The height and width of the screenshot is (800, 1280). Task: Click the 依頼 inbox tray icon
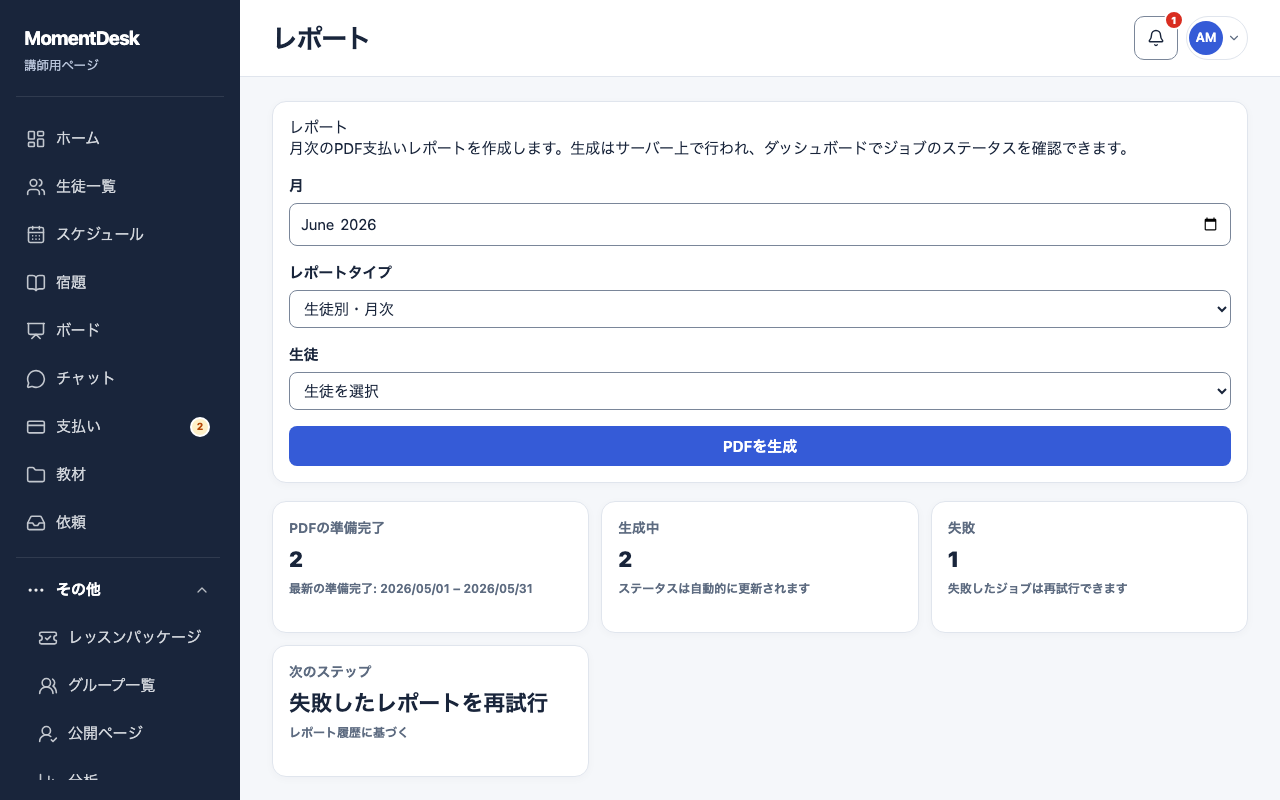pyautogui.click(x=36, y=523)
